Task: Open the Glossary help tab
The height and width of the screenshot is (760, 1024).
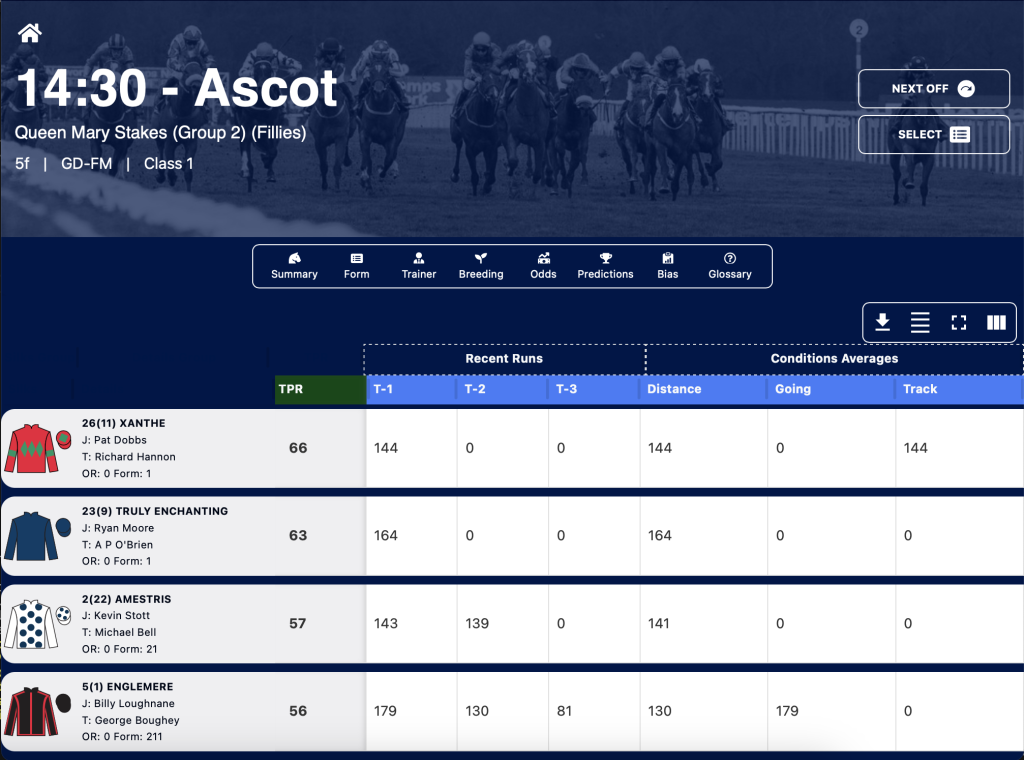Action: (x=730, y=266)
